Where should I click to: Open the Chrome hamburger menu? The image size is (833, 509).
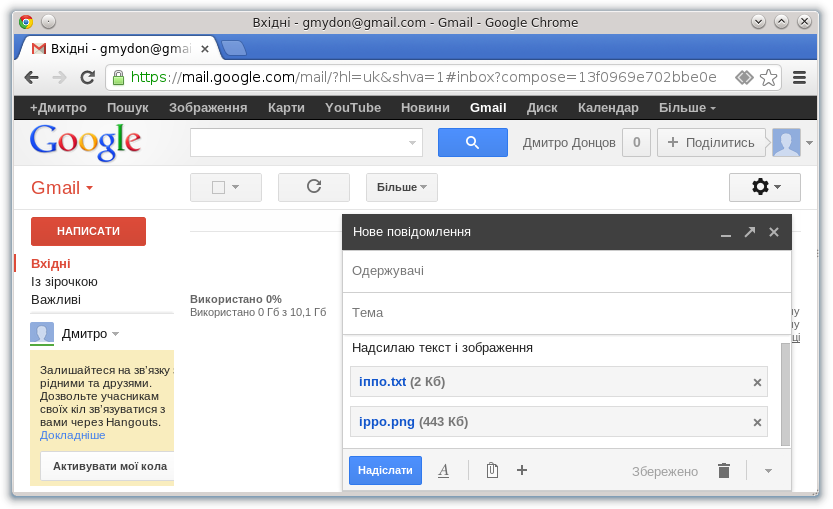pos(799,78)
